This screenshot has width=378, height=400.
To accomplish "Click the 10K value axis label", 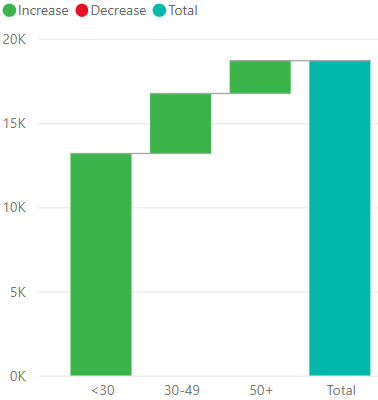I will pos(14,208).
